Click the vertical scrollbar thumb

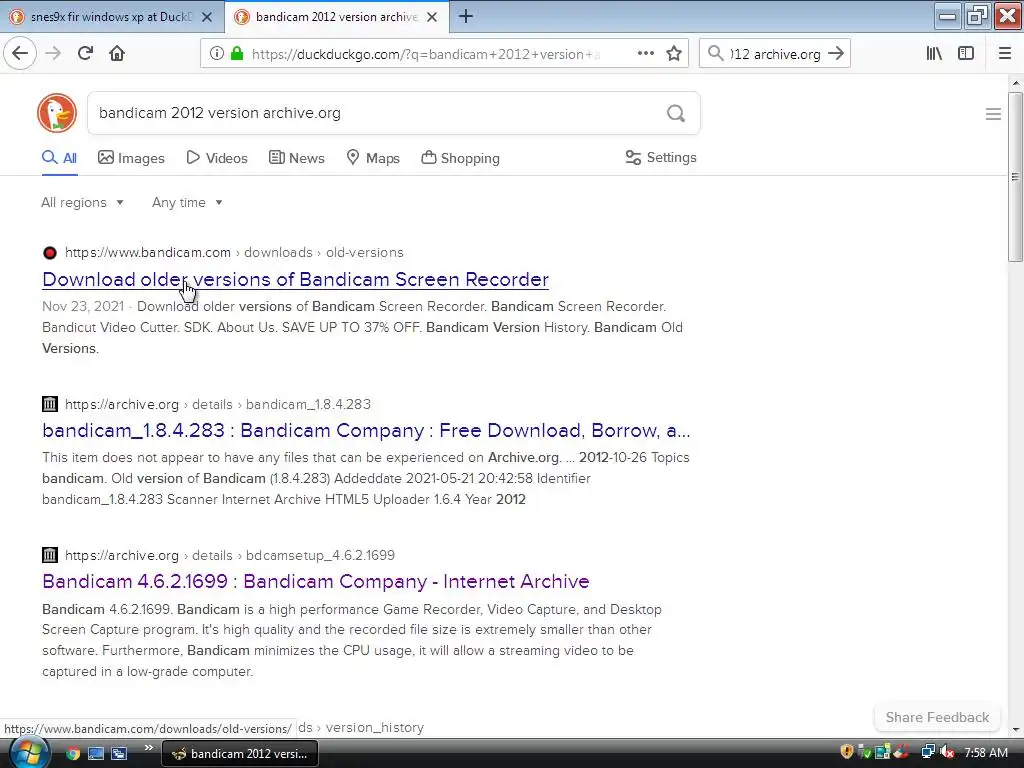(x=1015, y=178)
